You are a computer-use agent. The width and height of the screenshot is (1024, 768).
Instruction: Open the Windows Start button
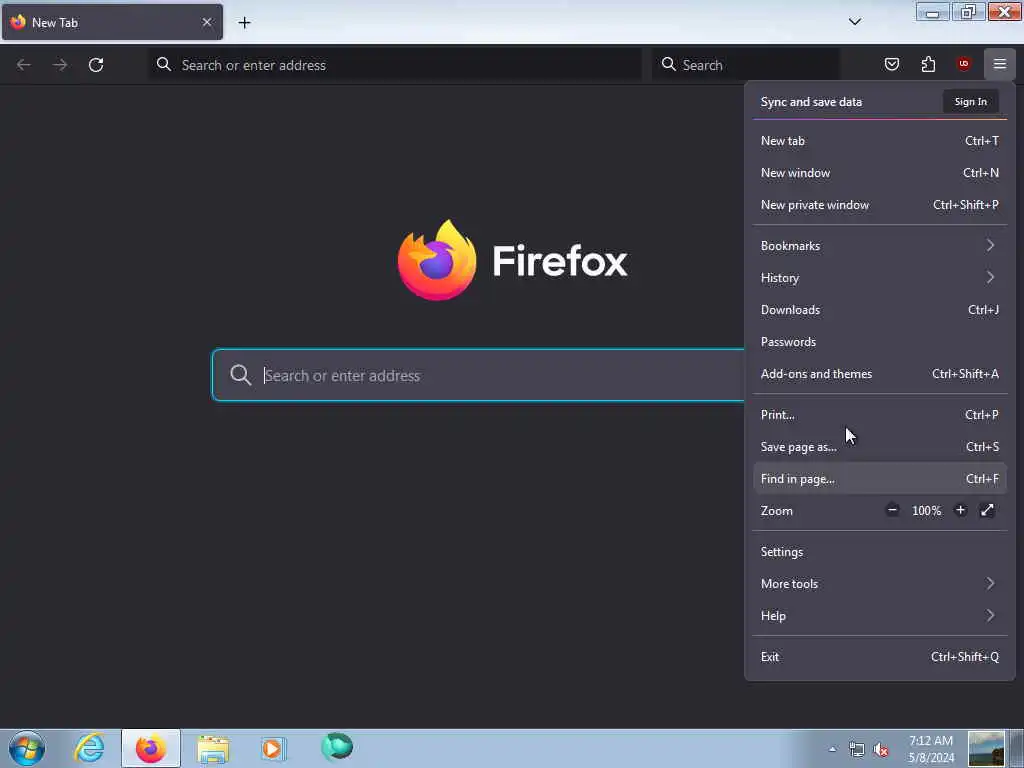coord(27,748)
